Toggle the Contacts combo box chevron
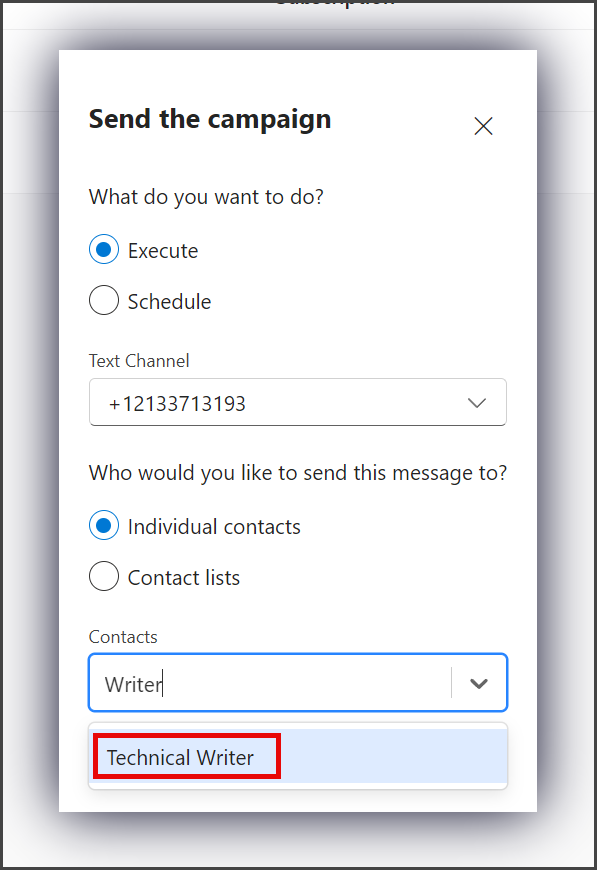 point(479,684)
